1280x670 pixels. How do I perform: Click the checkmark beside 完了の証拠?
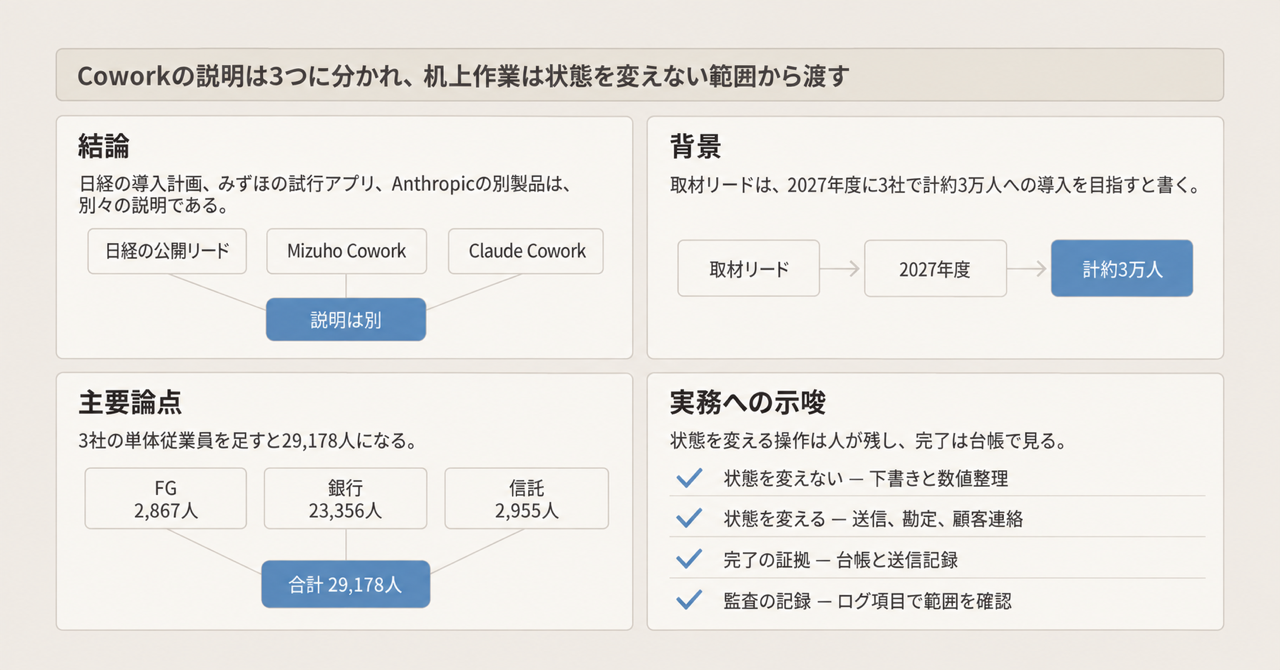click(x=689, y=560)
